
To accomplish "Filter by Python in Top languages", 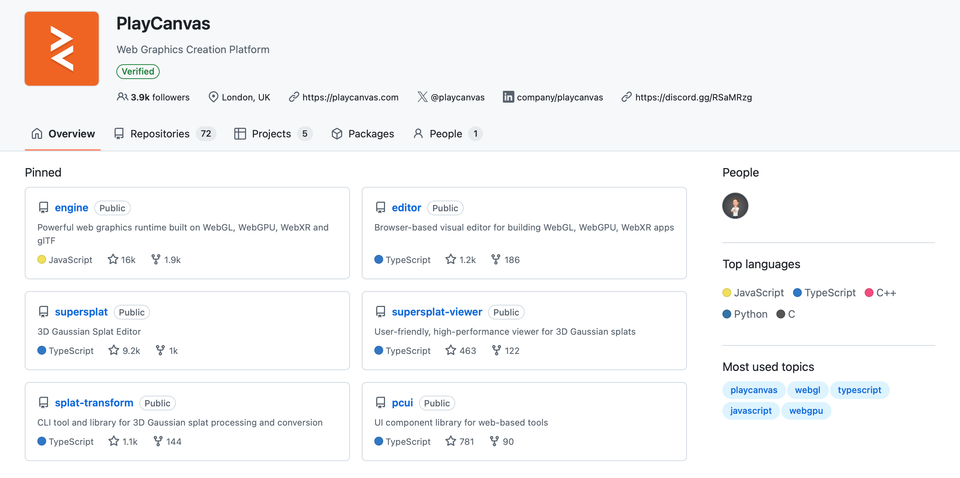I will [x=745, y=314].
